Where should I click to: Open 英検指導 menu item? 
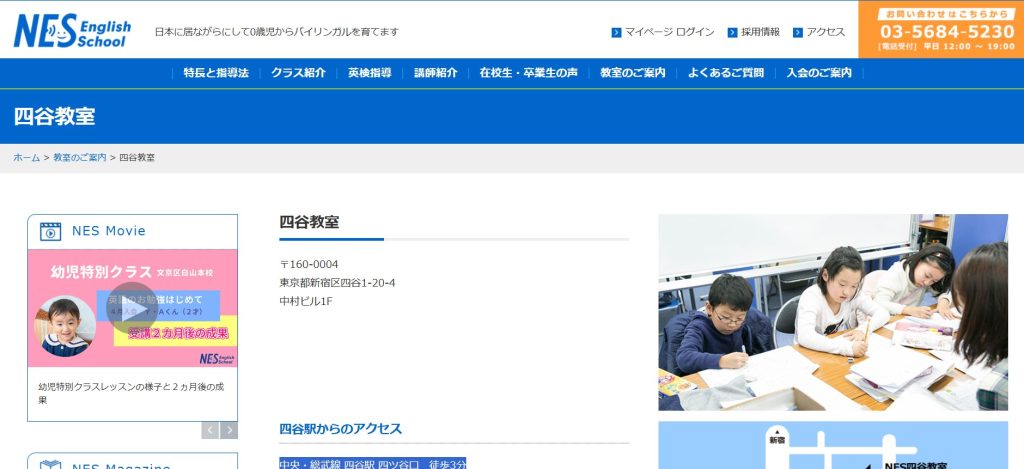coord(370,73)
